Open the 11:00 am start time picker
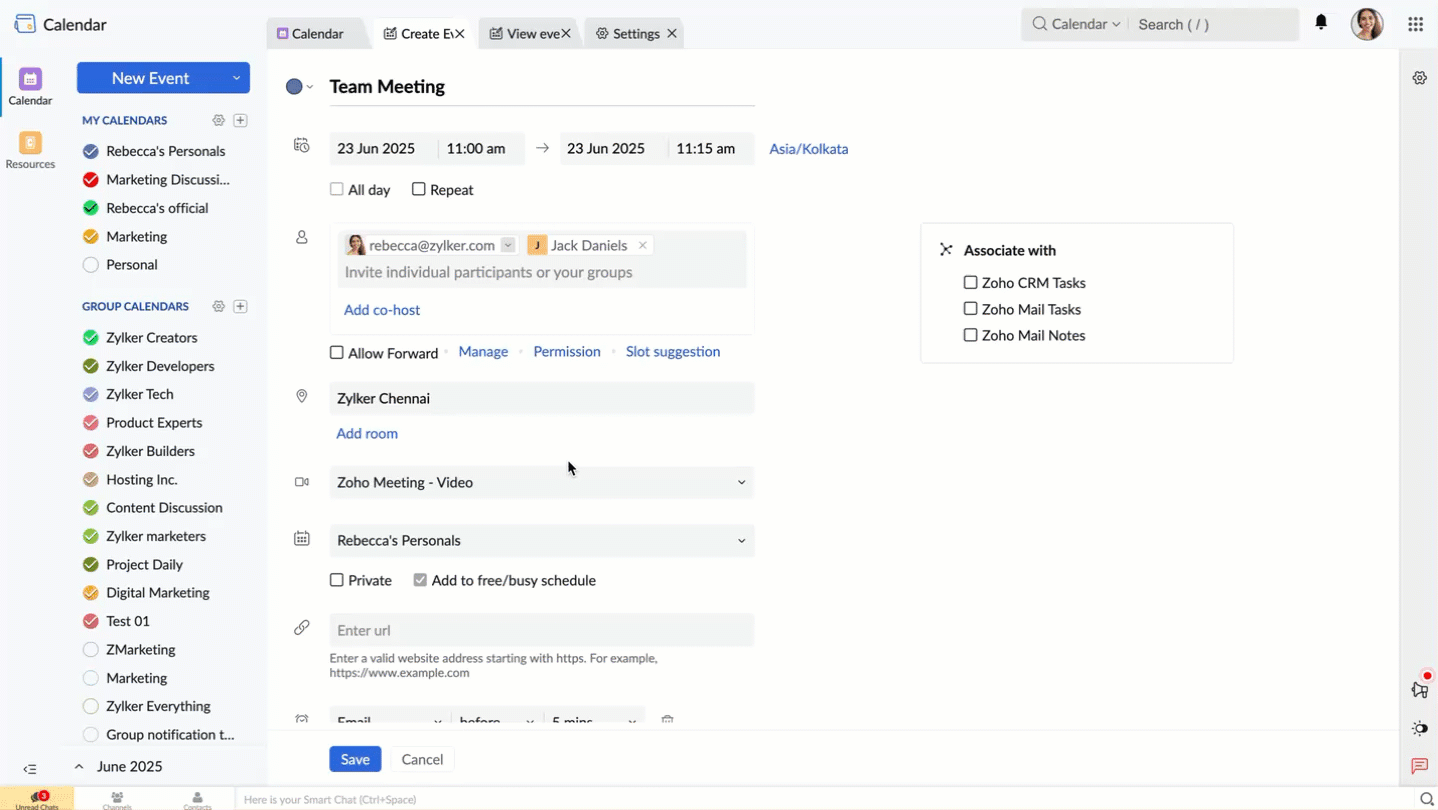Screen dimensions: 1438x810 [481, 148]
